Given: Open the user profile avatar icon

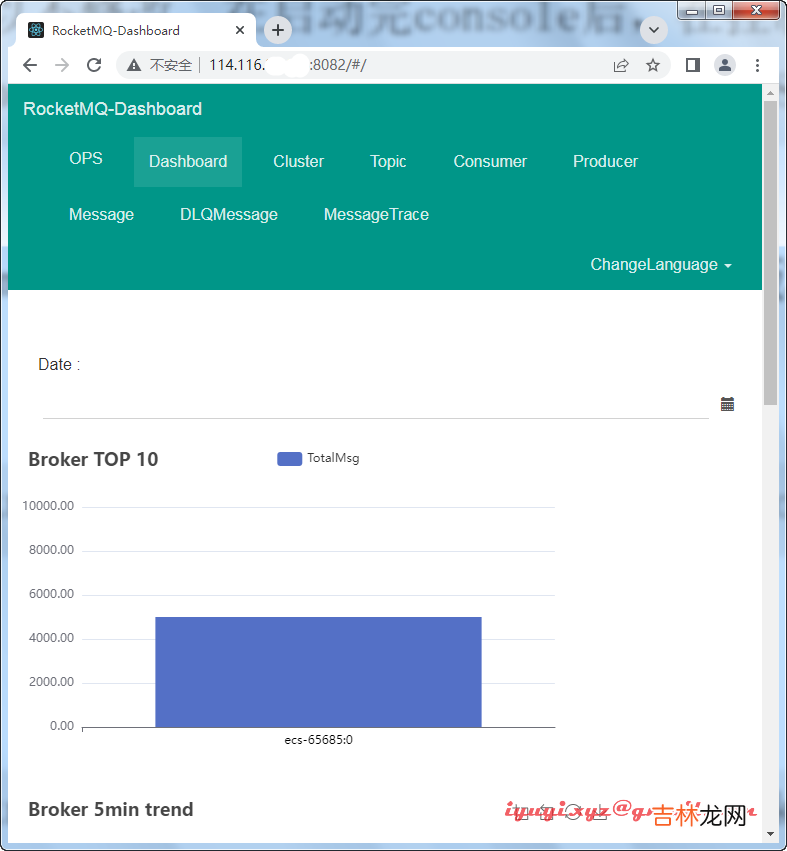Looking at the screenshot, I should tap(725, 65).
